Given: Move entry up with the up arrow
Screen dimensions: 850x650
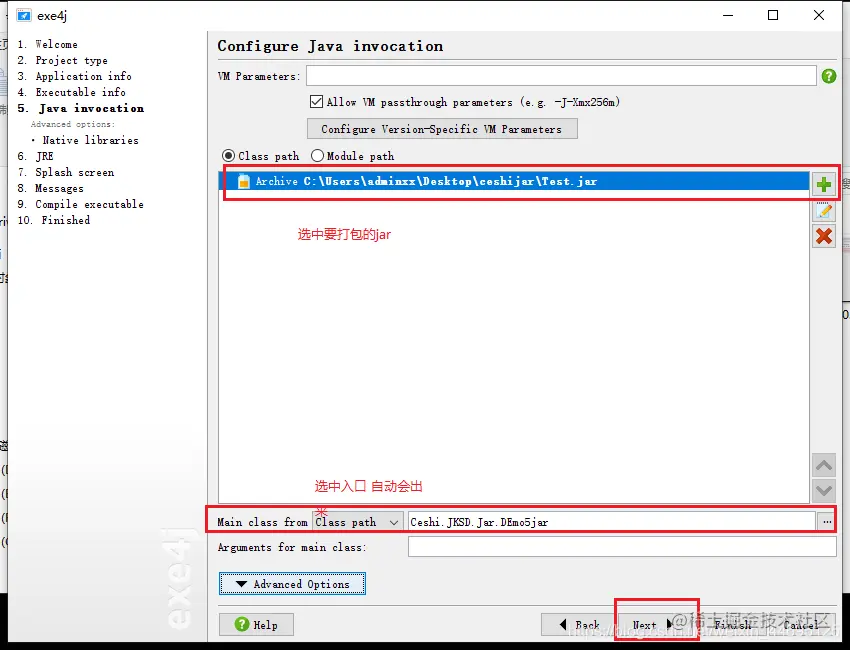Looking at the screenshot, I should click(x=823, y=466).
